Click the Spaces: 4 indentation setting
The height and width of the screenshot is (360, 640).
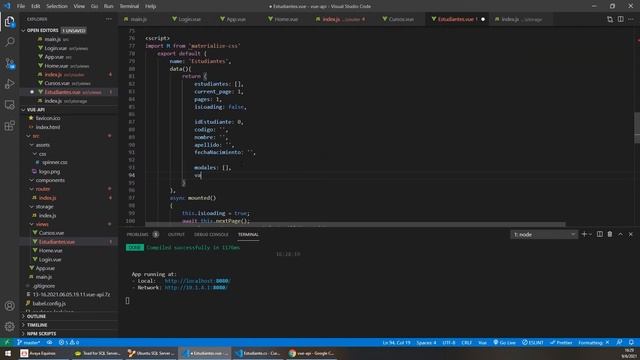click(x=426, y=342)
